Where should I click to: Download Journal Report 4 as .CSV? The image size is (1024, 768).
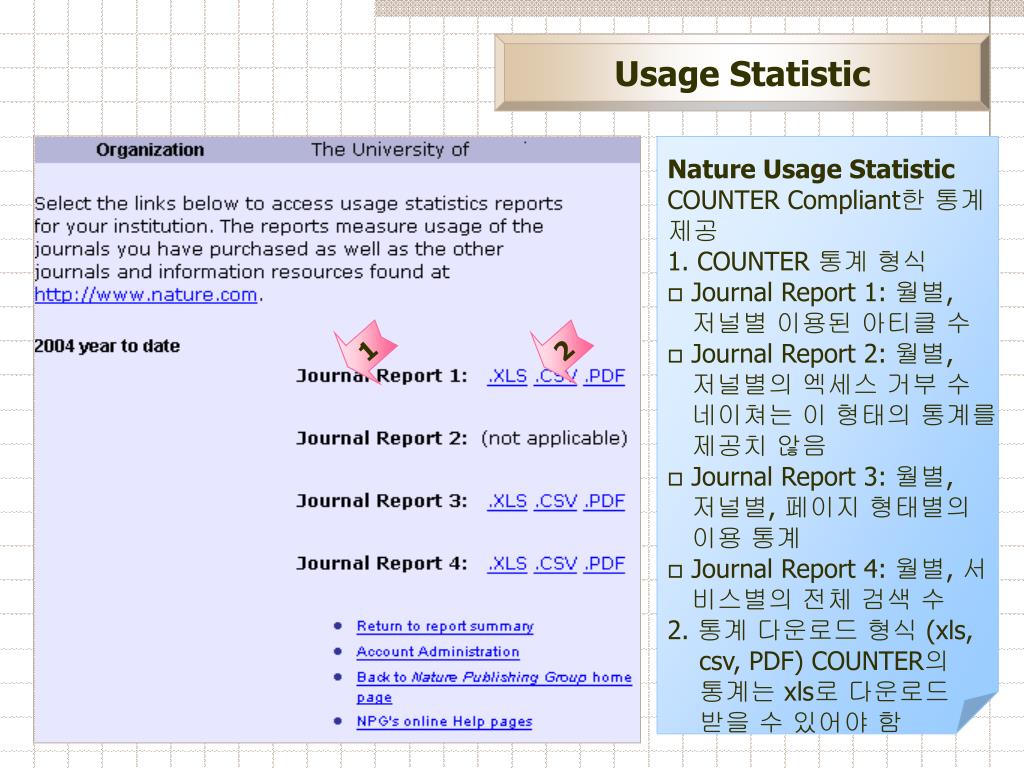click(x=556, y=564)
